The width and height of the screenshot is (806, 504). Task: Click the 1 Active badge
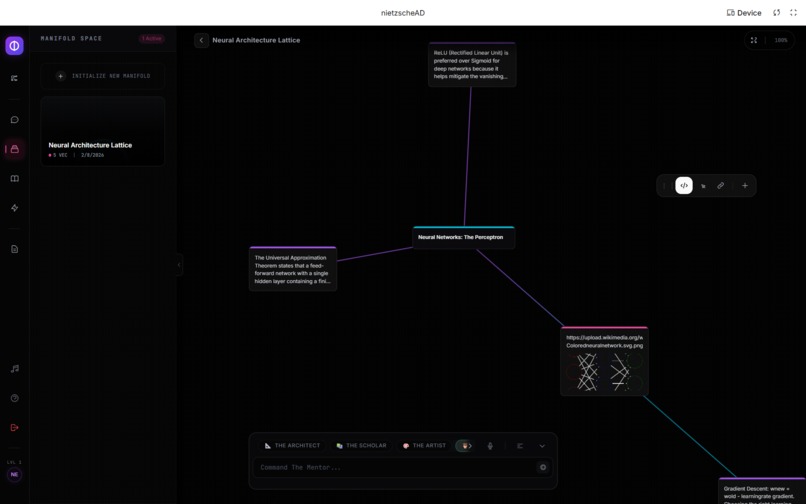pos(152,39)
